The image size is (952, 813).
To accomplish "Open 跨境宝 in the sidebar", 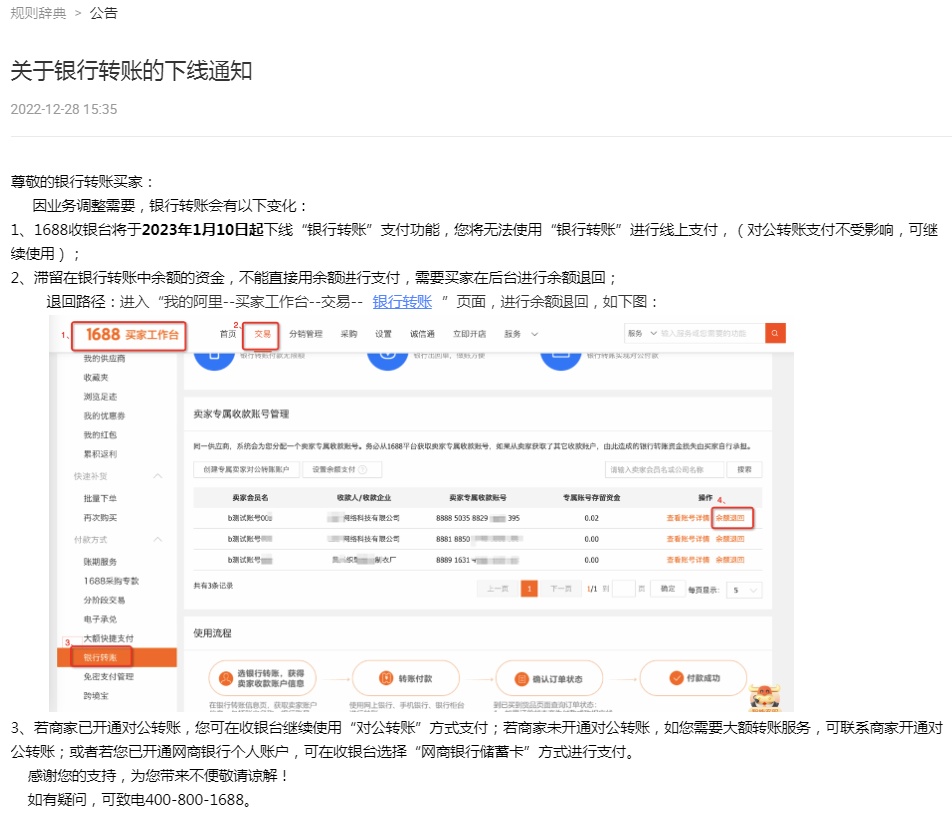I will pyautogui.click(x=96, y=695).
